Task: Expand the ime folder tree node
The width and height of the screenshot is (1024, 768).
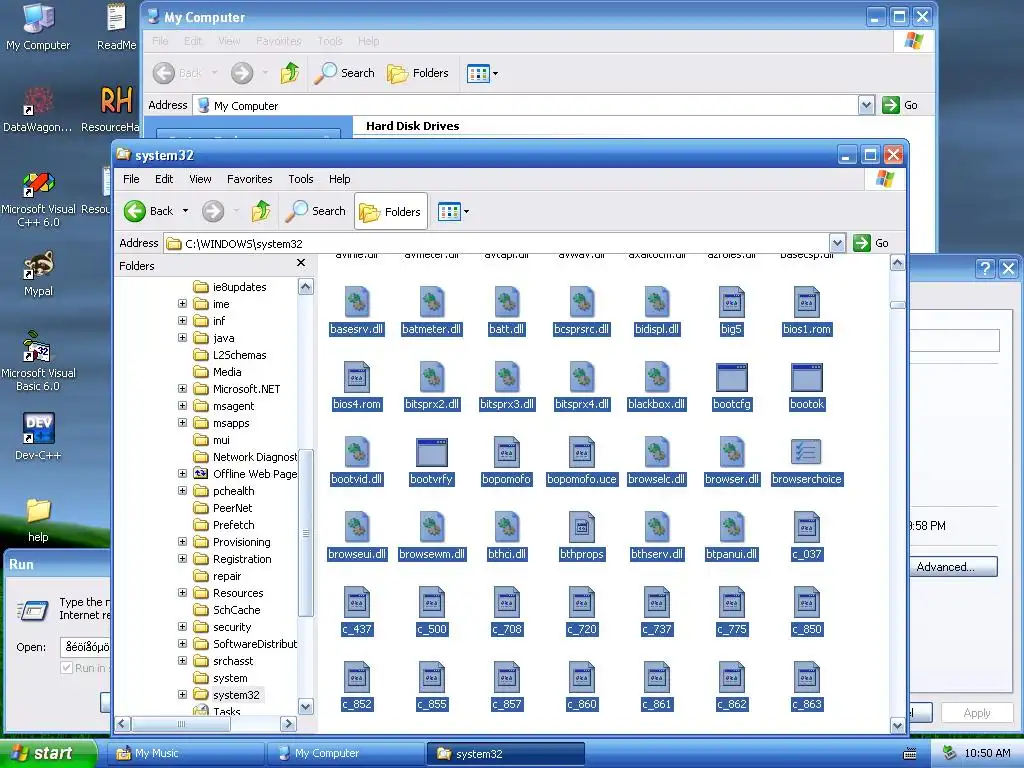Action: click(183, 304)
